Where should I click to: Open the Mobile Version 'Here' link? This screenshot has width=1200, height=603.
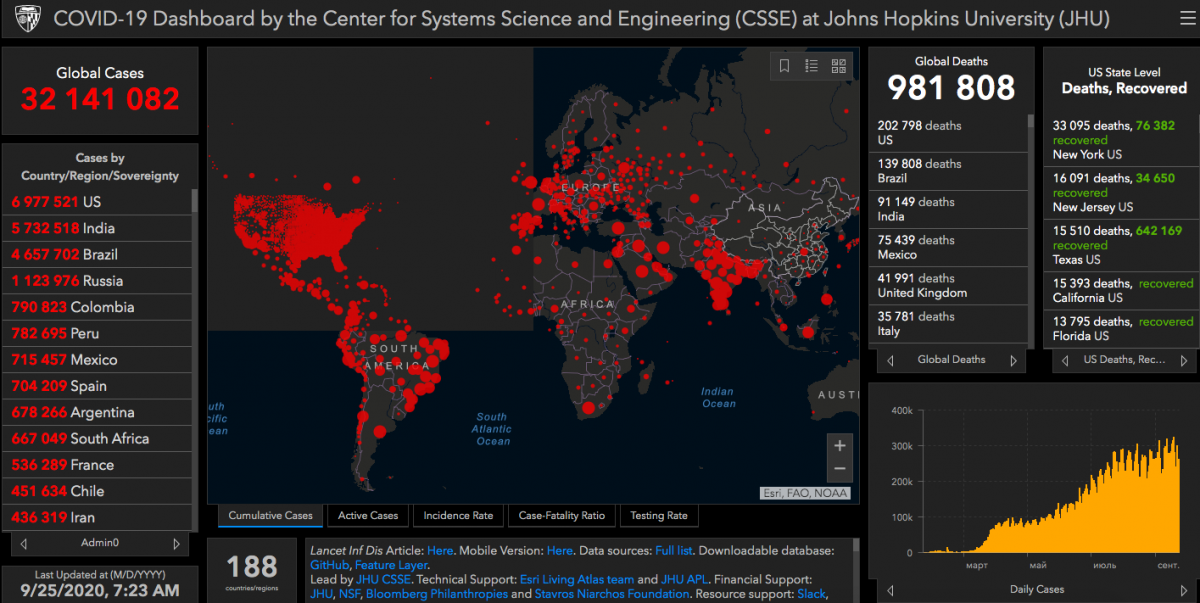pos(560,551)
